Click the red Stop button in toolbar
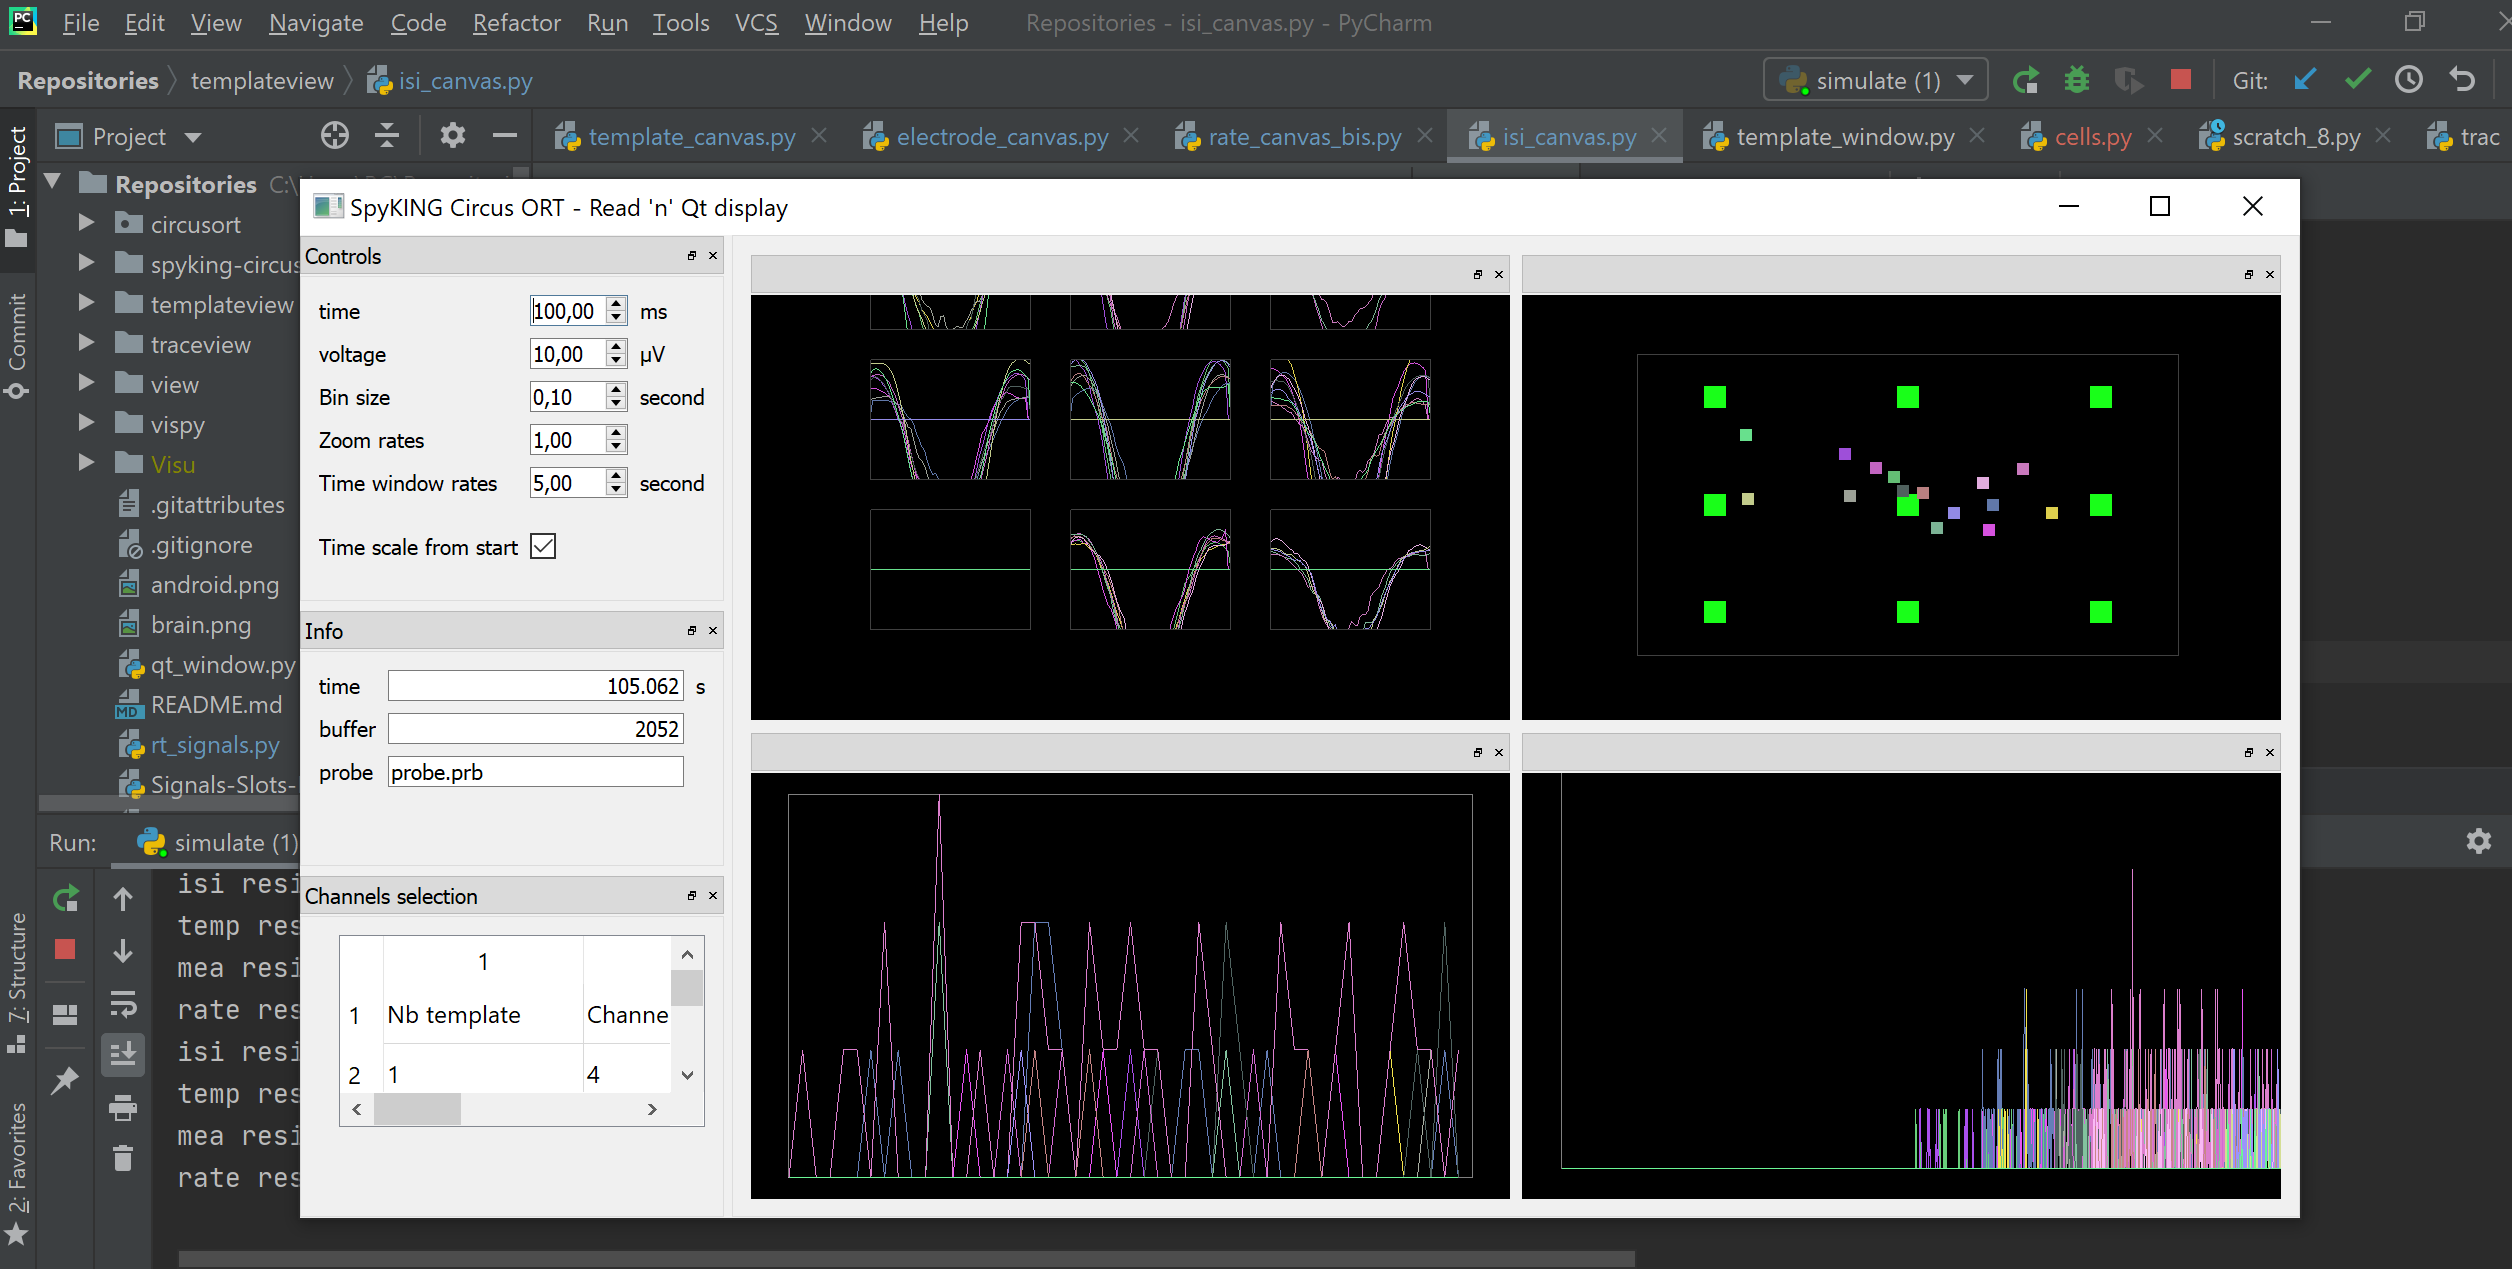2512x1269 pixels. pyautogui.click(x=2181, y=80)
